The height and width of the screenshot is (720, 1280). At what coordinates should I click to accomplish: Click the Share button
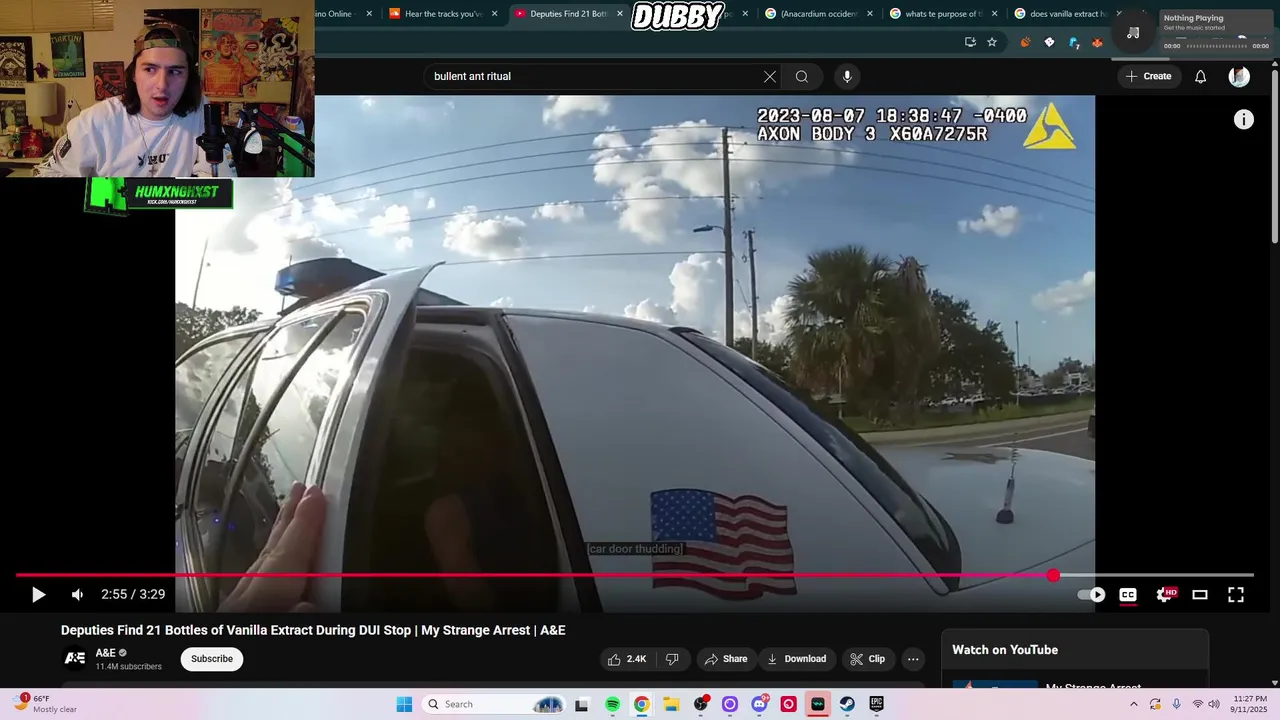pos(726,659)
